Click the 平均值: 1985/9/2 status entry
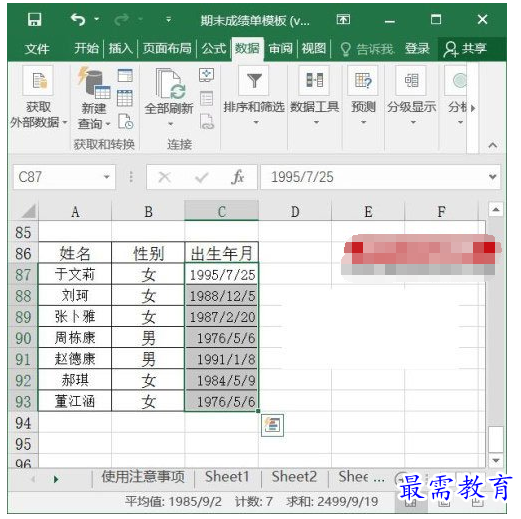This screenshot has width=521, height=519. pyautogui.click(x=173, y=502)
